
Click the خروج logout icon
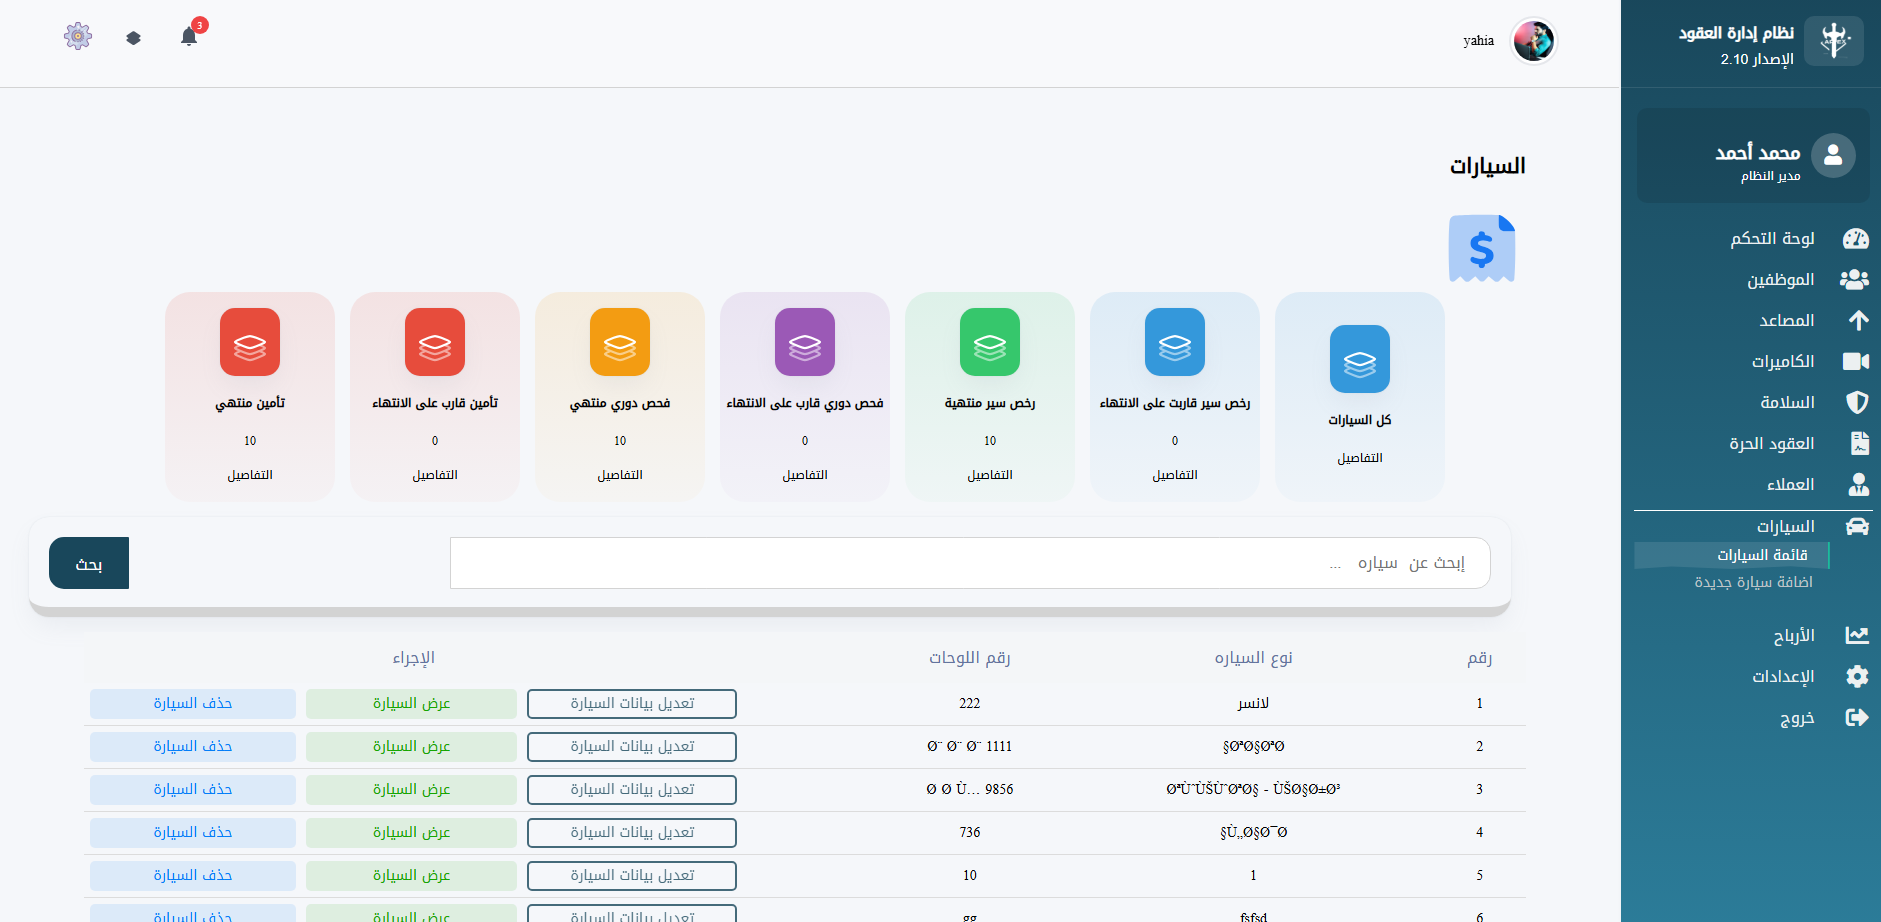click(1857, 717)
